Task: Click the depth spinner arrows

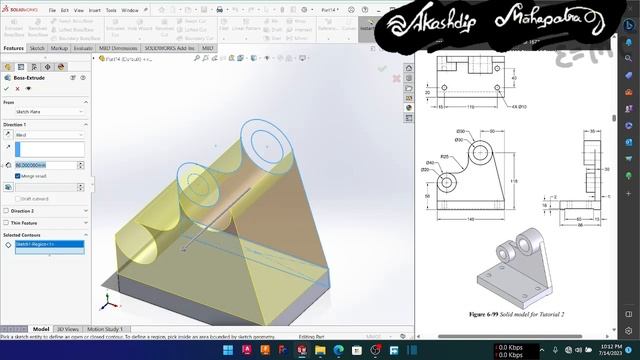Action: (81, 165)
